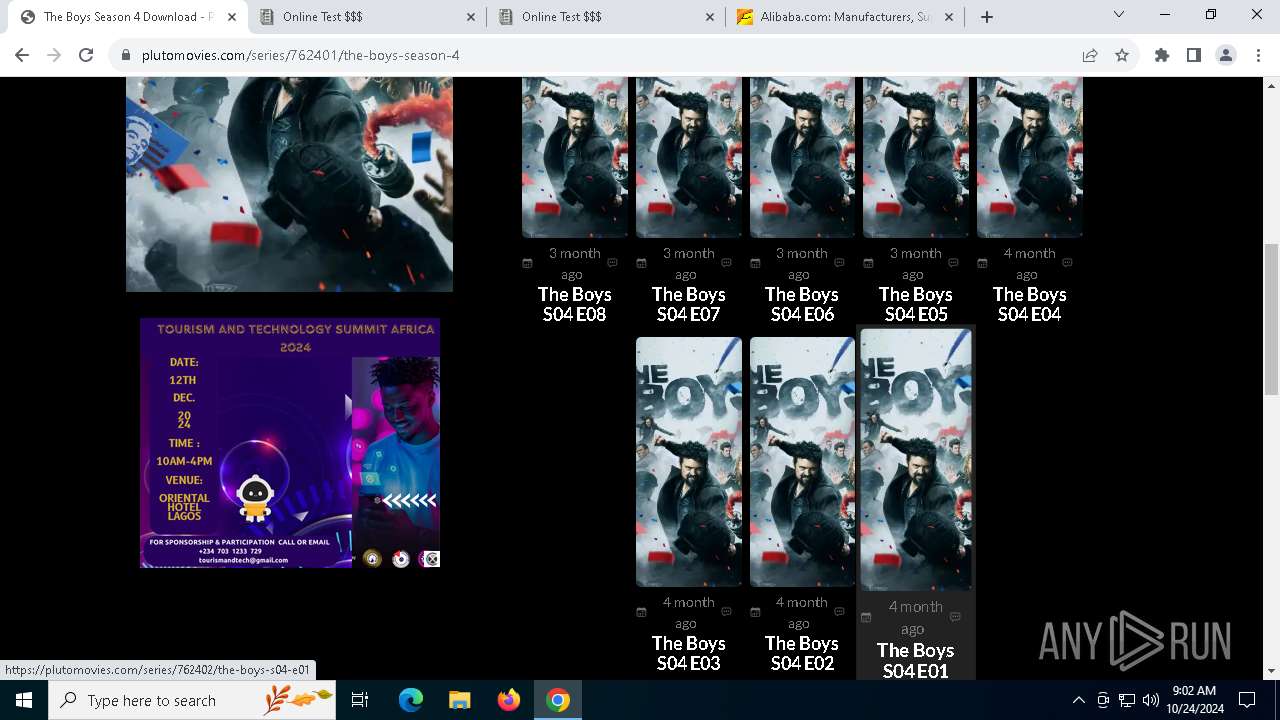Click the forward navigation arrow
This screenshot has height=720, width=1280.
(54, 55)
